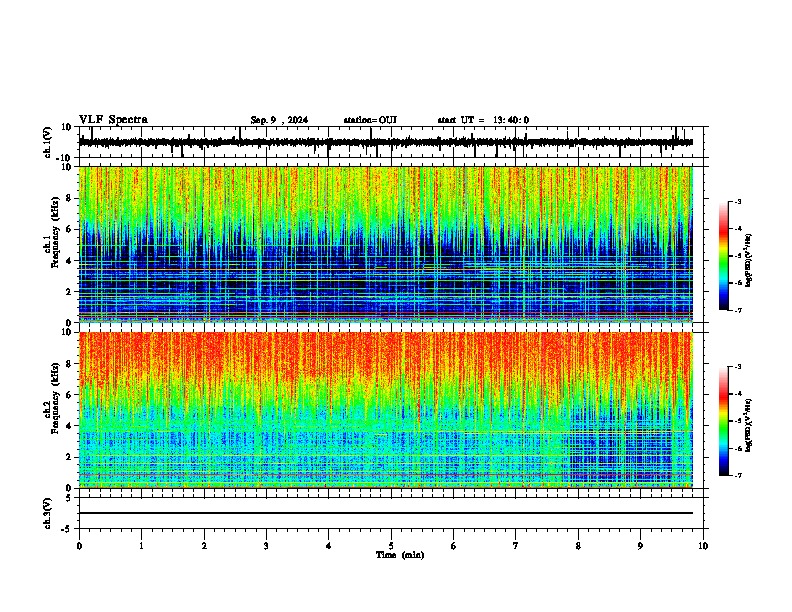Click the "-5" tick on ch.3(V) axis
This screenshot has height=612, width=792.
(x=67, y=529)
